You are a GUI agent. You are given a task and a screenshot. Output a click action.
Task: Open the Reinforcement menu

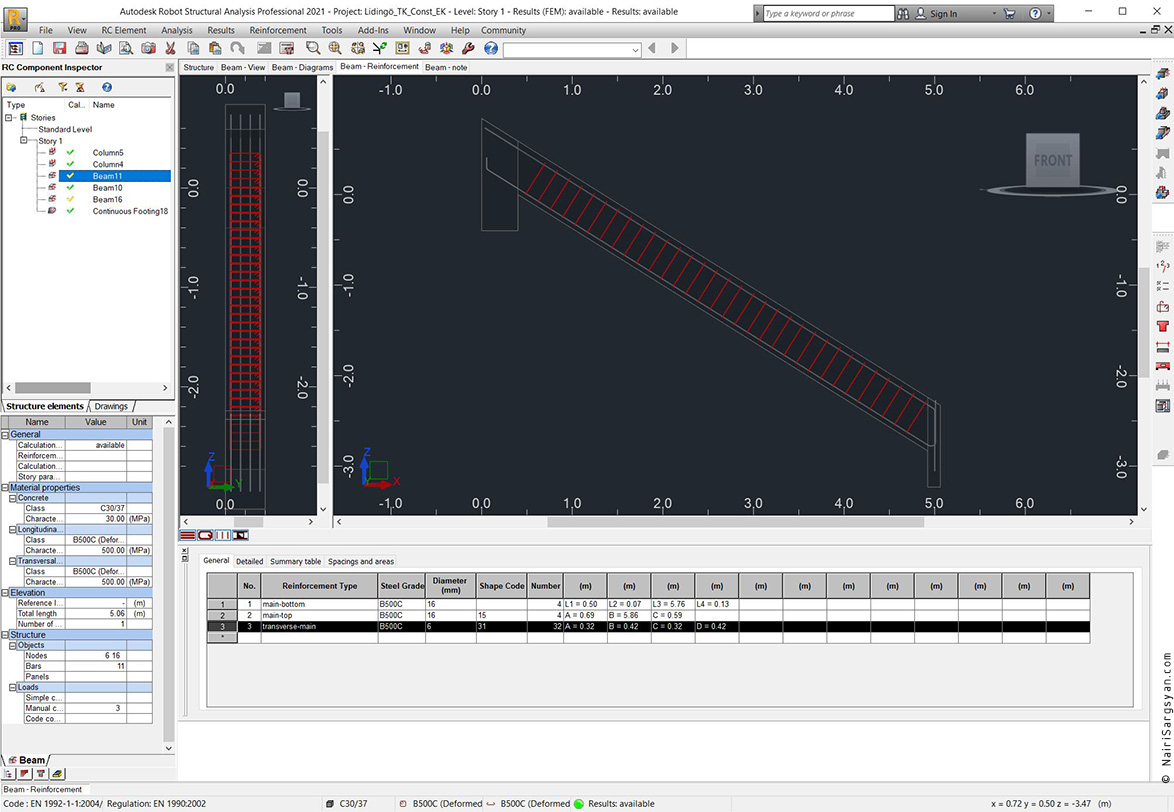pyautogui.click(x=278, y=31)
